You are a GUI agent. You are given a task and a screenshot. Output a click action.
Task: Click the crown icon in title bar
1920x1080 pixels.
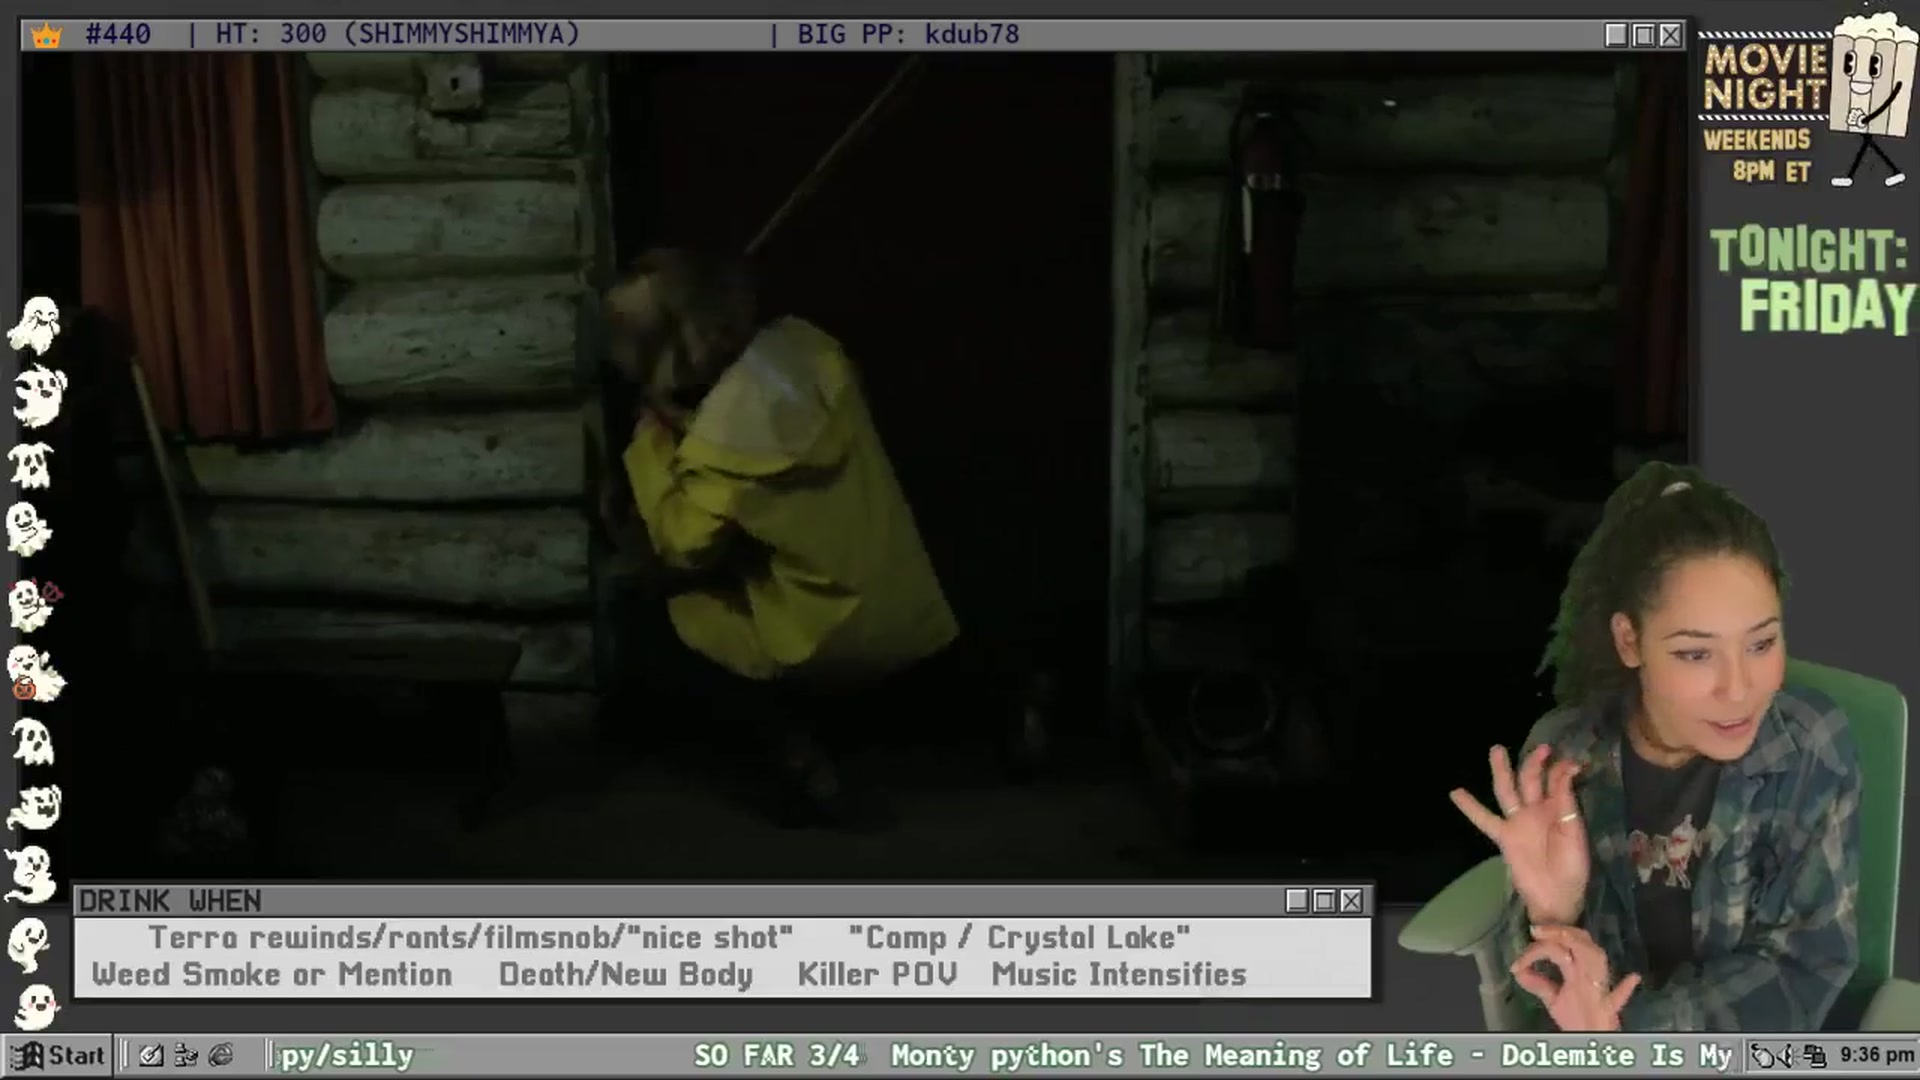(46, 35)
